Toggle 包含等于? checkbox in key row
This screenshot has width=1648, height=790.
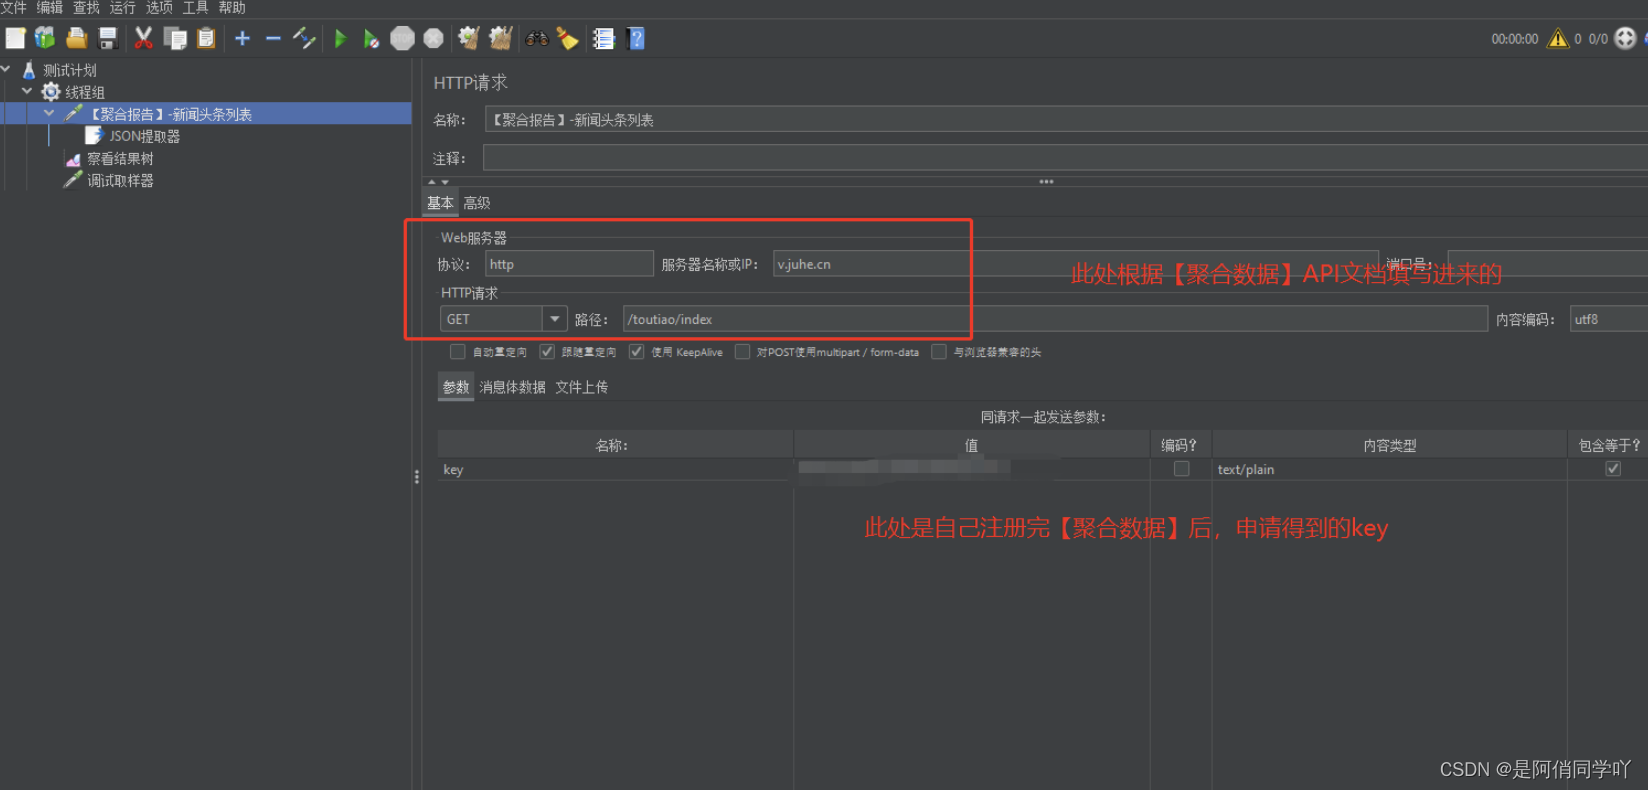(1613, 469)
